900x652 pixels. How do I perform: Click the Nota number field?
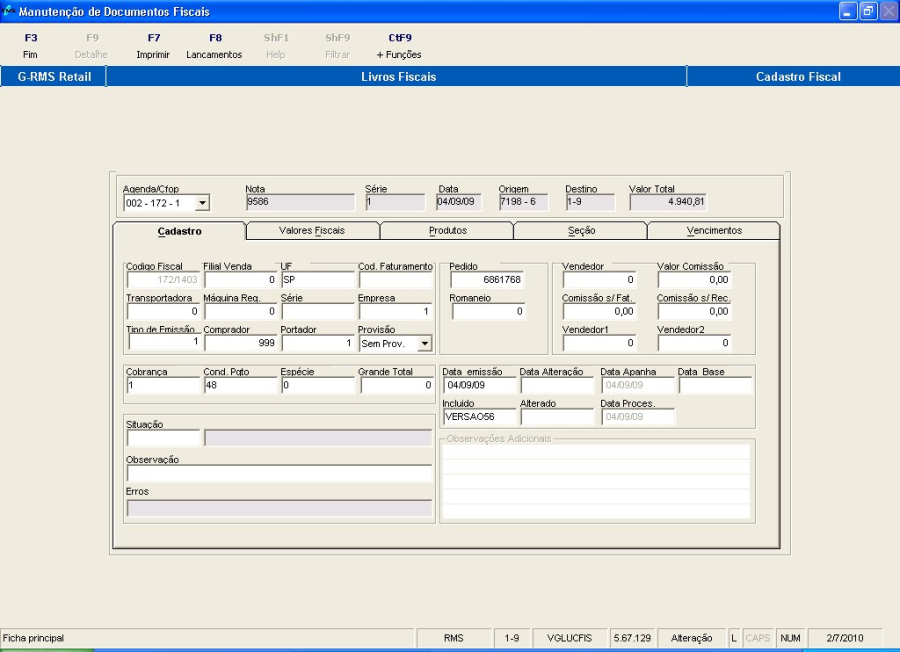299,202
